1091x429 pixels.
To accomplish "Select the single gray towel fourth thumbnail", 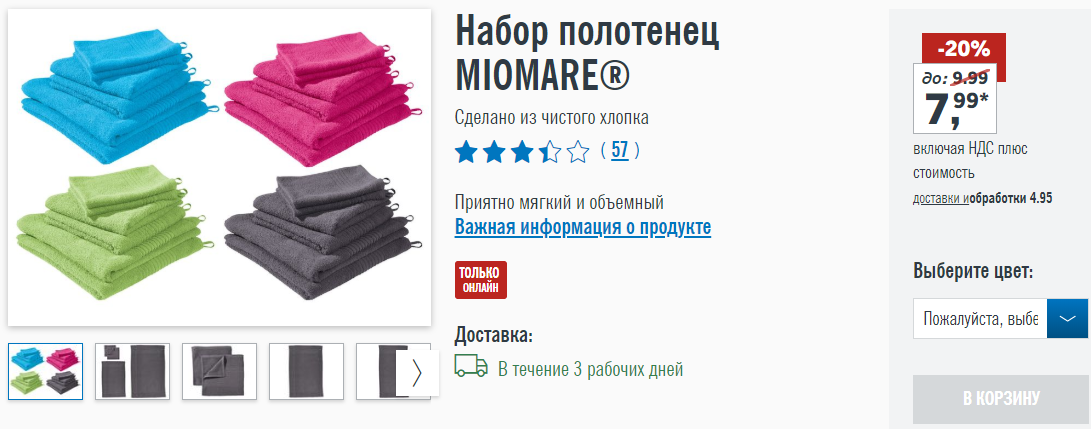I will click(x=306, y=371).
